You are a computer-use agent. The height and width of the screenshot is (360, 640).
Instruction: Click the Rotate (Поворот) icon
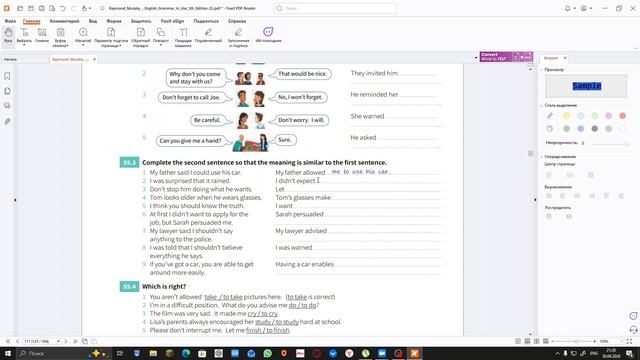pyautogui.click(x=161, y=32)
